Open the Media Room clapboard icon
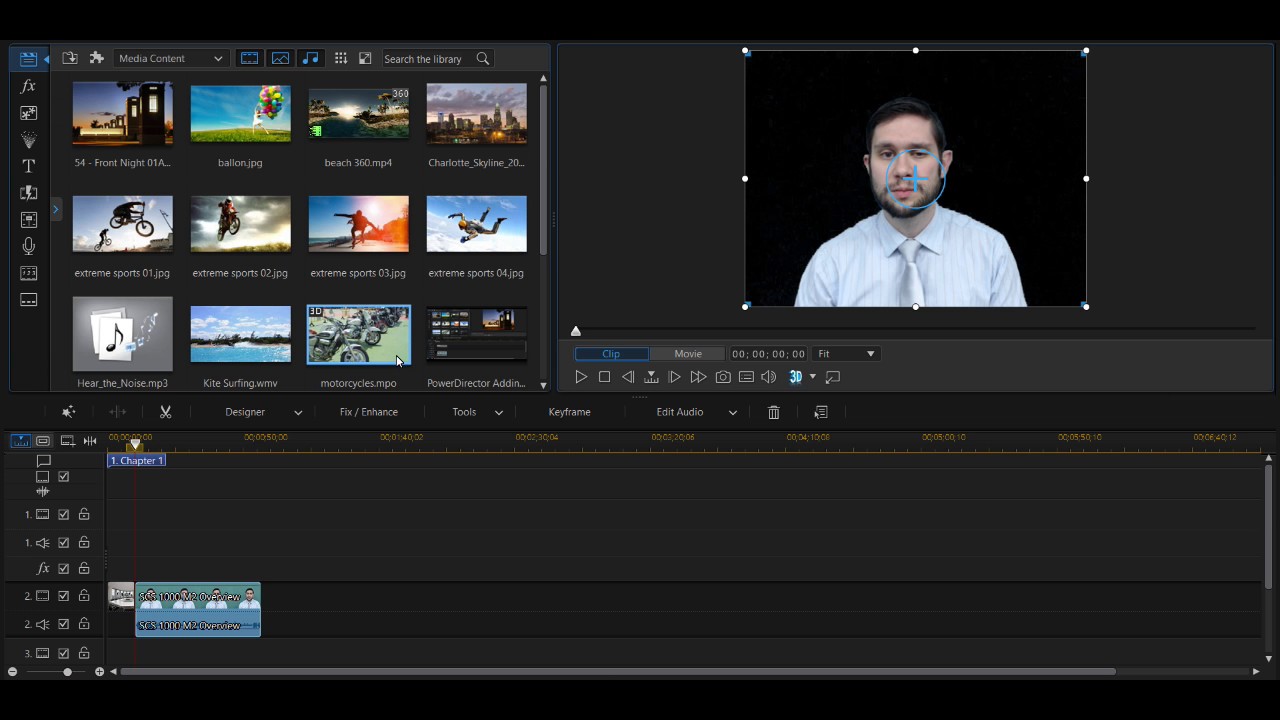The height and width of the screenshot is (720, 1280). (28, 59)
